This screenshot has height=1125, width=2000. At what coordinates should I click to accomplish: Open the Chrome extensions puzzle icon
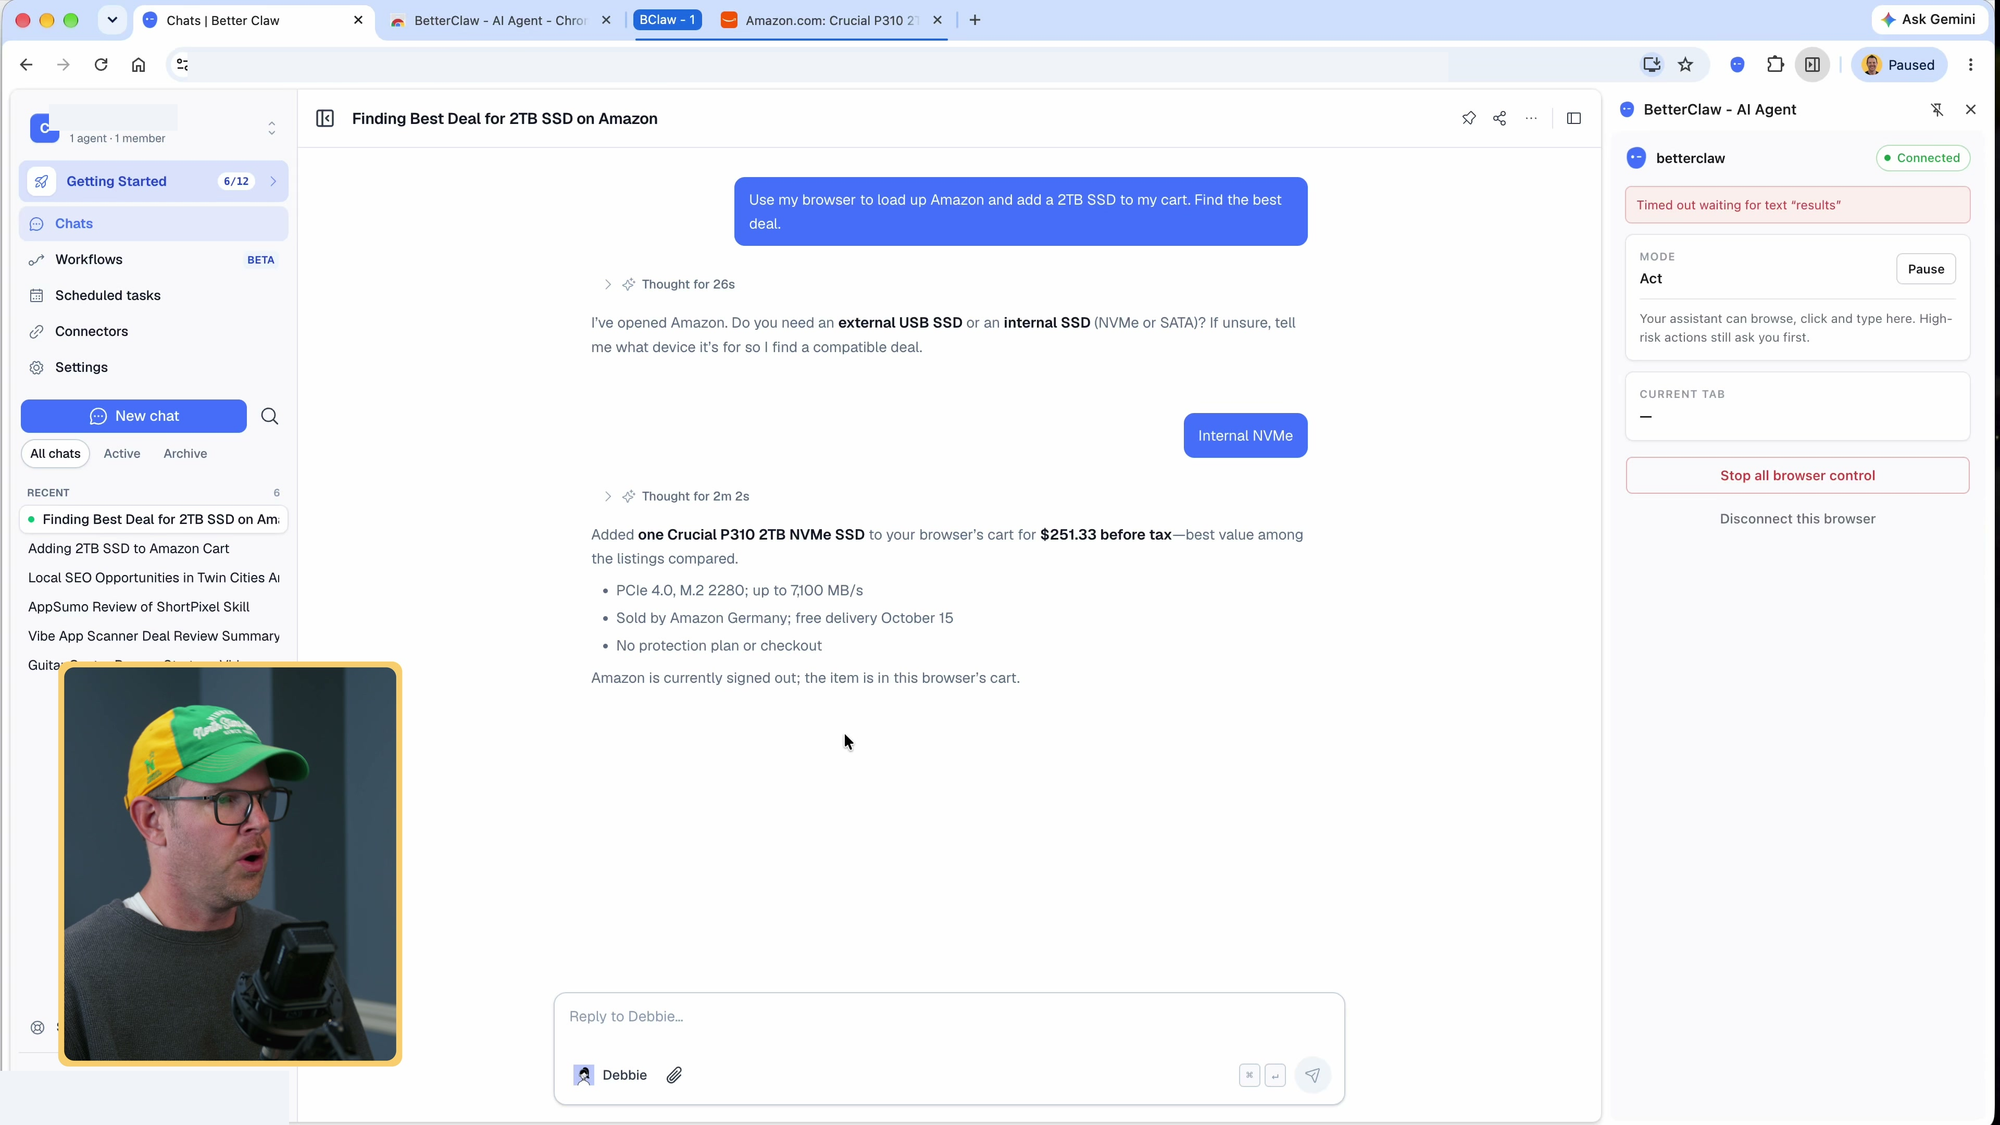(1775, 65)
